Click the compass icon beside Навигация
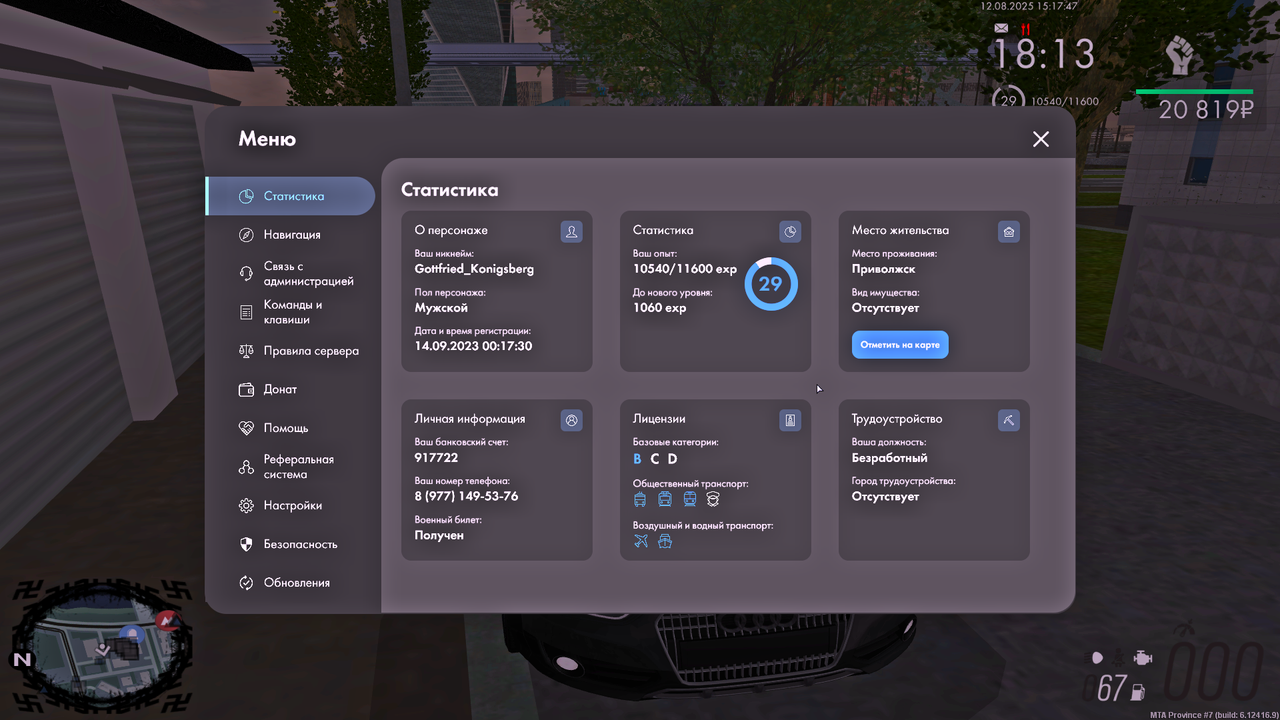 (246, 235)
